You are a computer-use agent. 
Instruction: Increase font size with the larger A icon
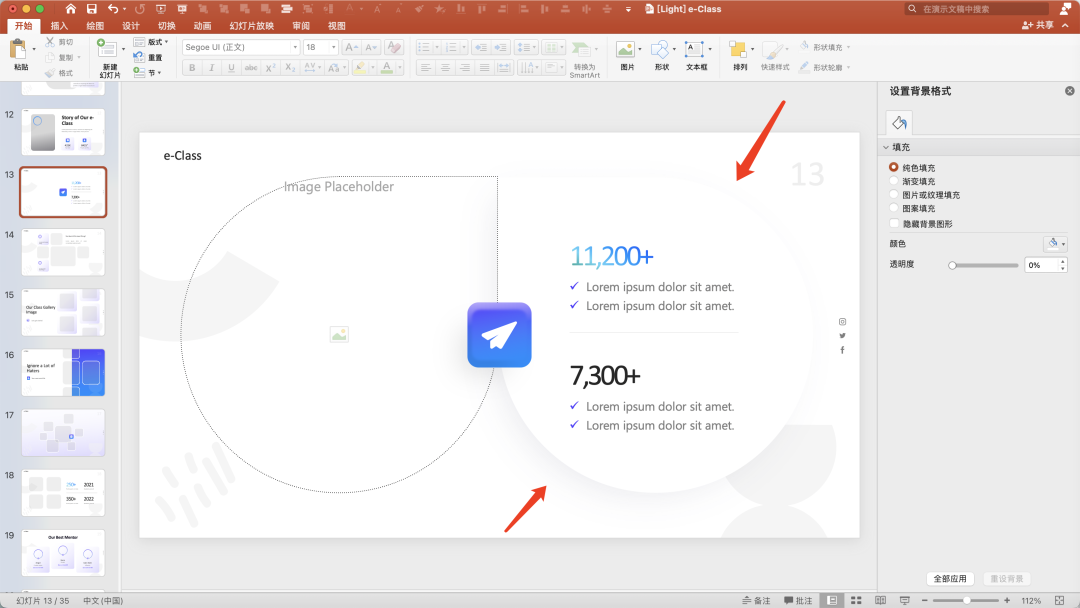[x=351, y=47]
